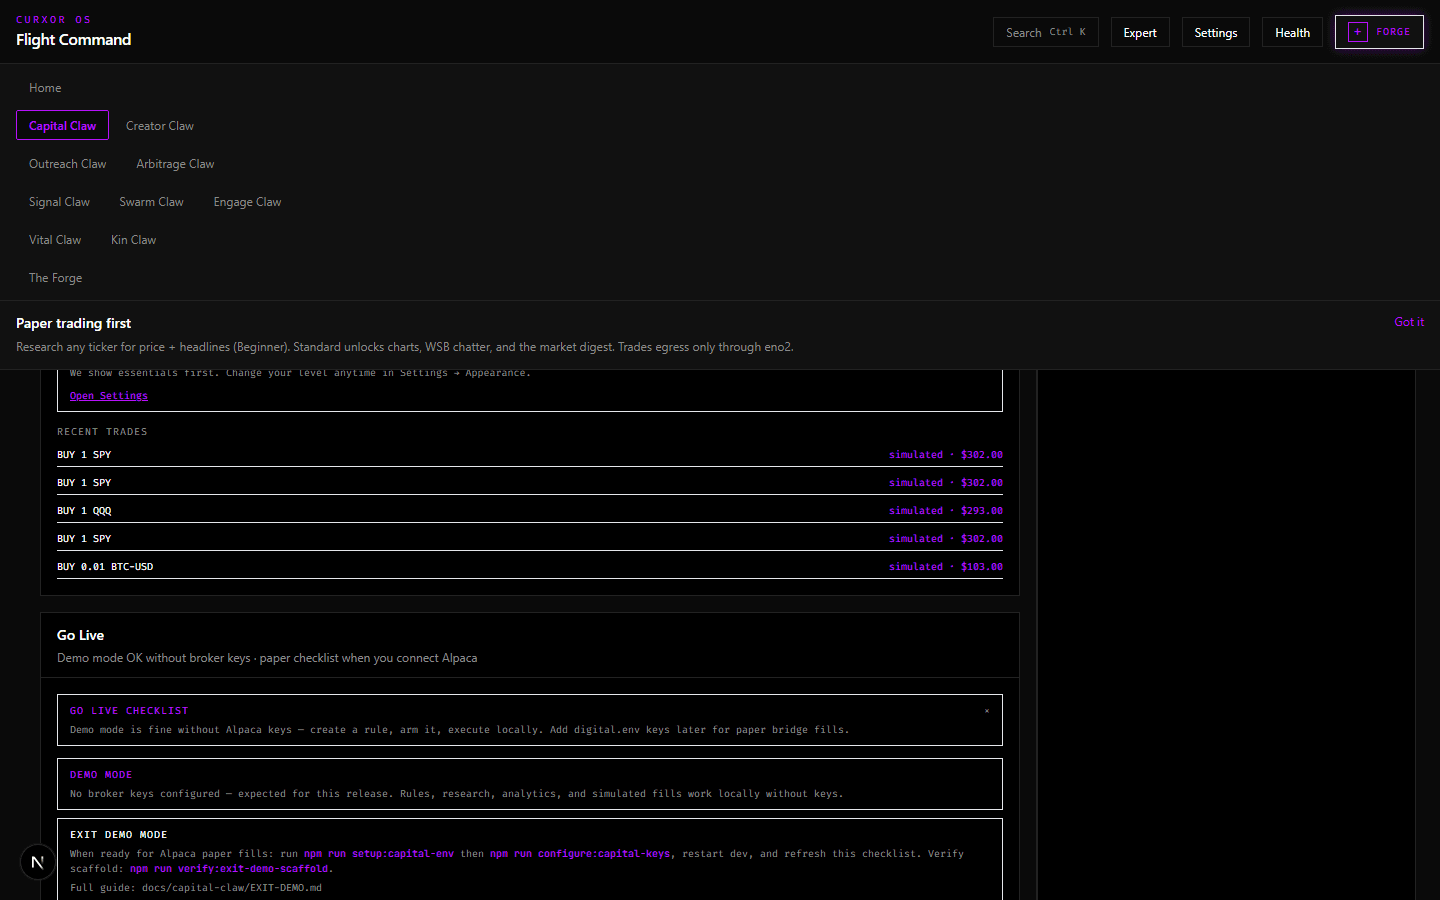This screenshot has height=900, width=1440.
Task: Navigate to Vital Claw
Action: click(55, 240)
